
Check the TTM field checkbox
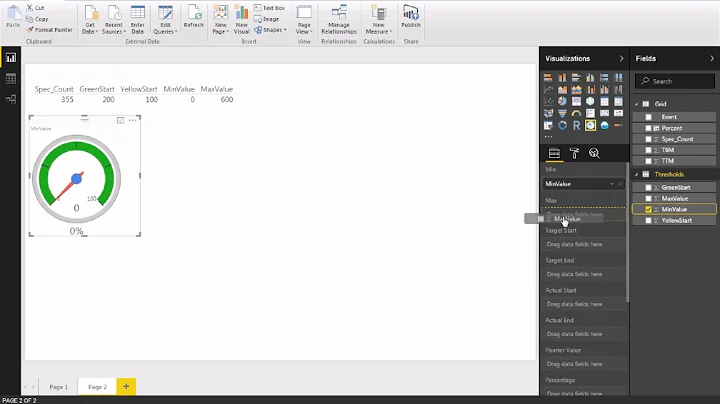(648, 161)
